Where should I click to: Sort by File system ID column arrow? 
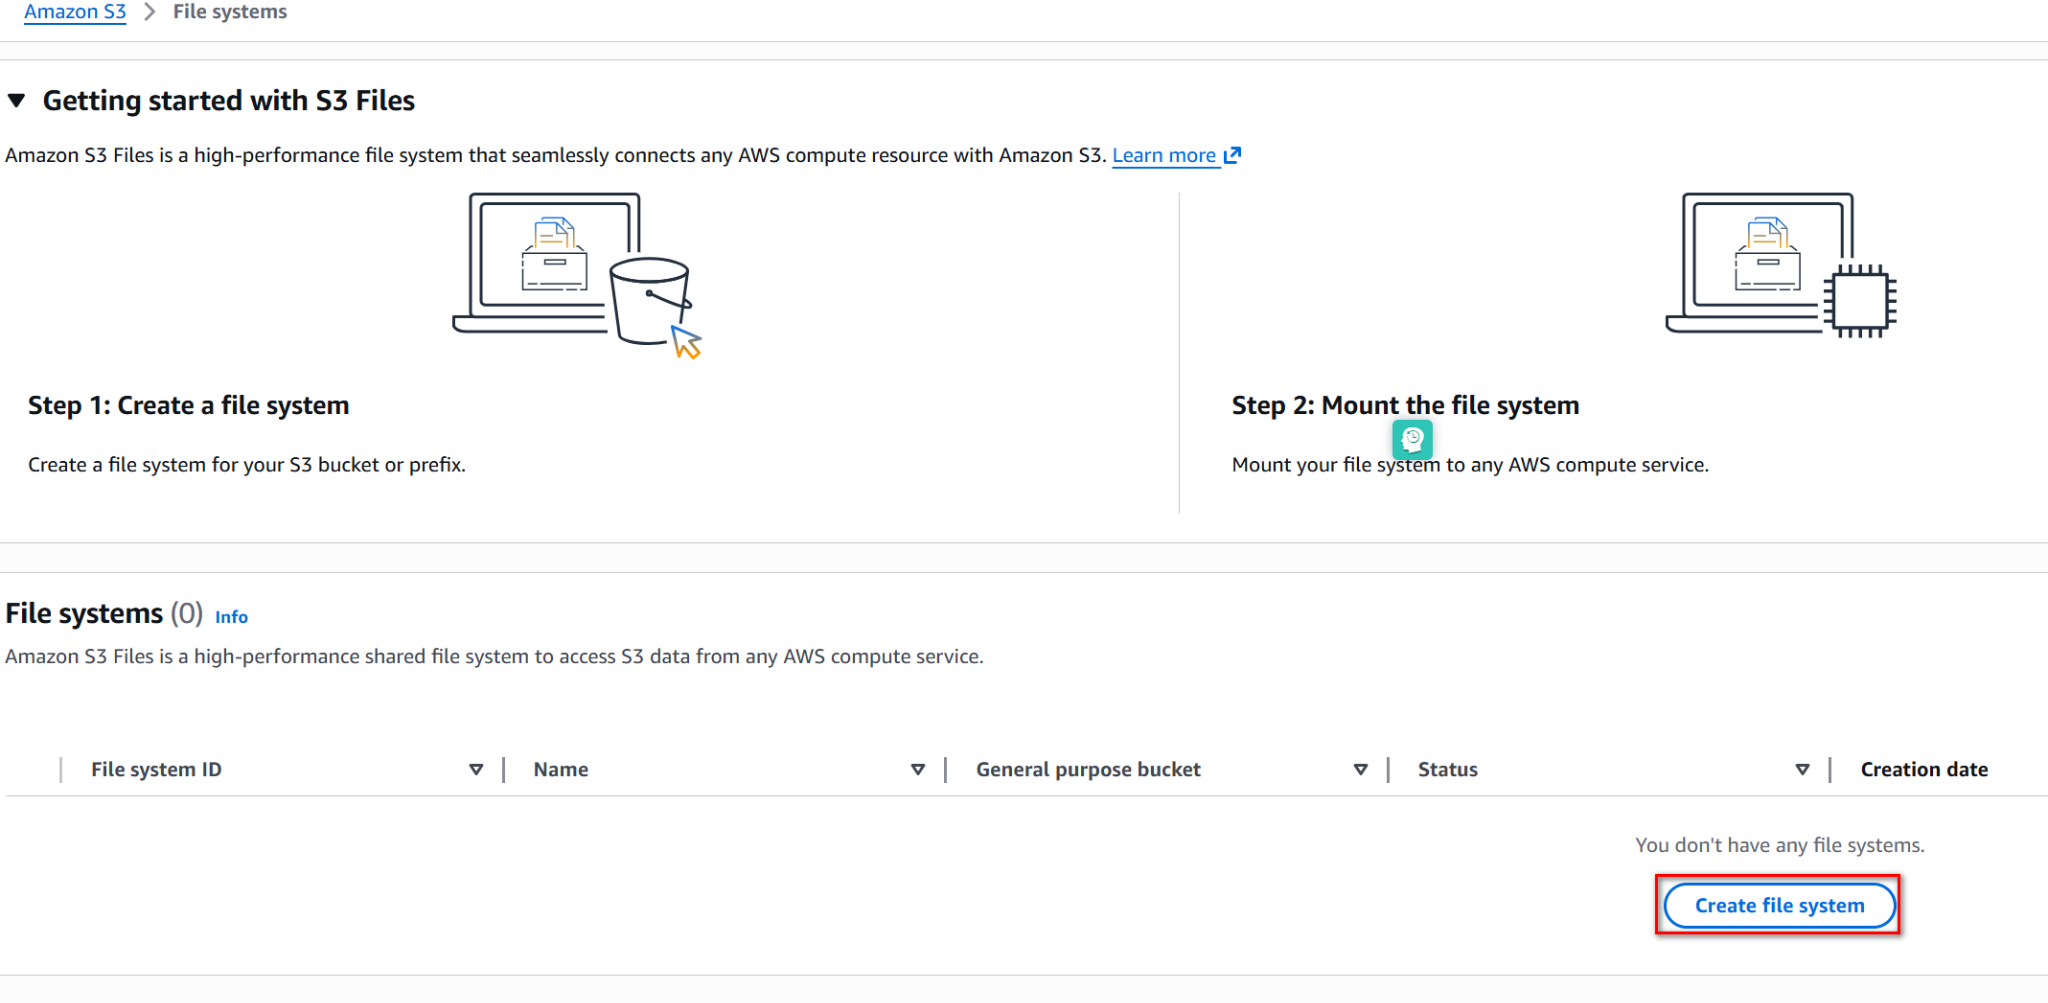tap(476, 769)
